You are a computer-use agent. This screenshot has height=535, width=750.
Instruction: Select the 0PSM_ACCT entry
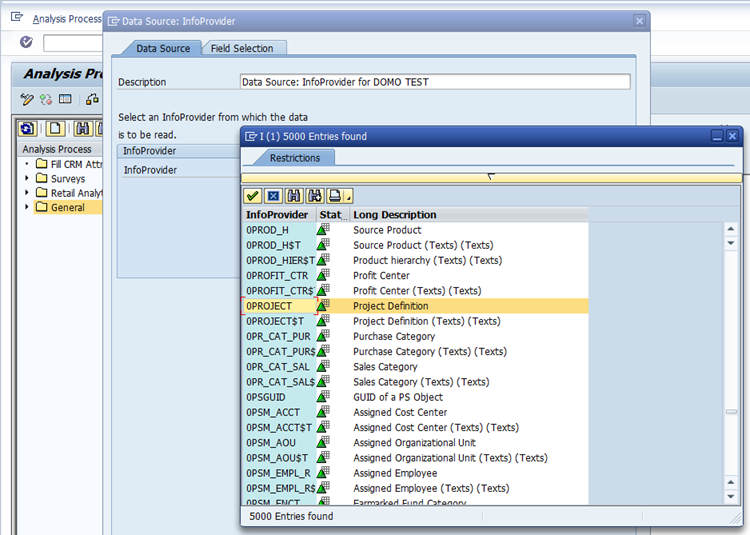click(x=273, y=412)
